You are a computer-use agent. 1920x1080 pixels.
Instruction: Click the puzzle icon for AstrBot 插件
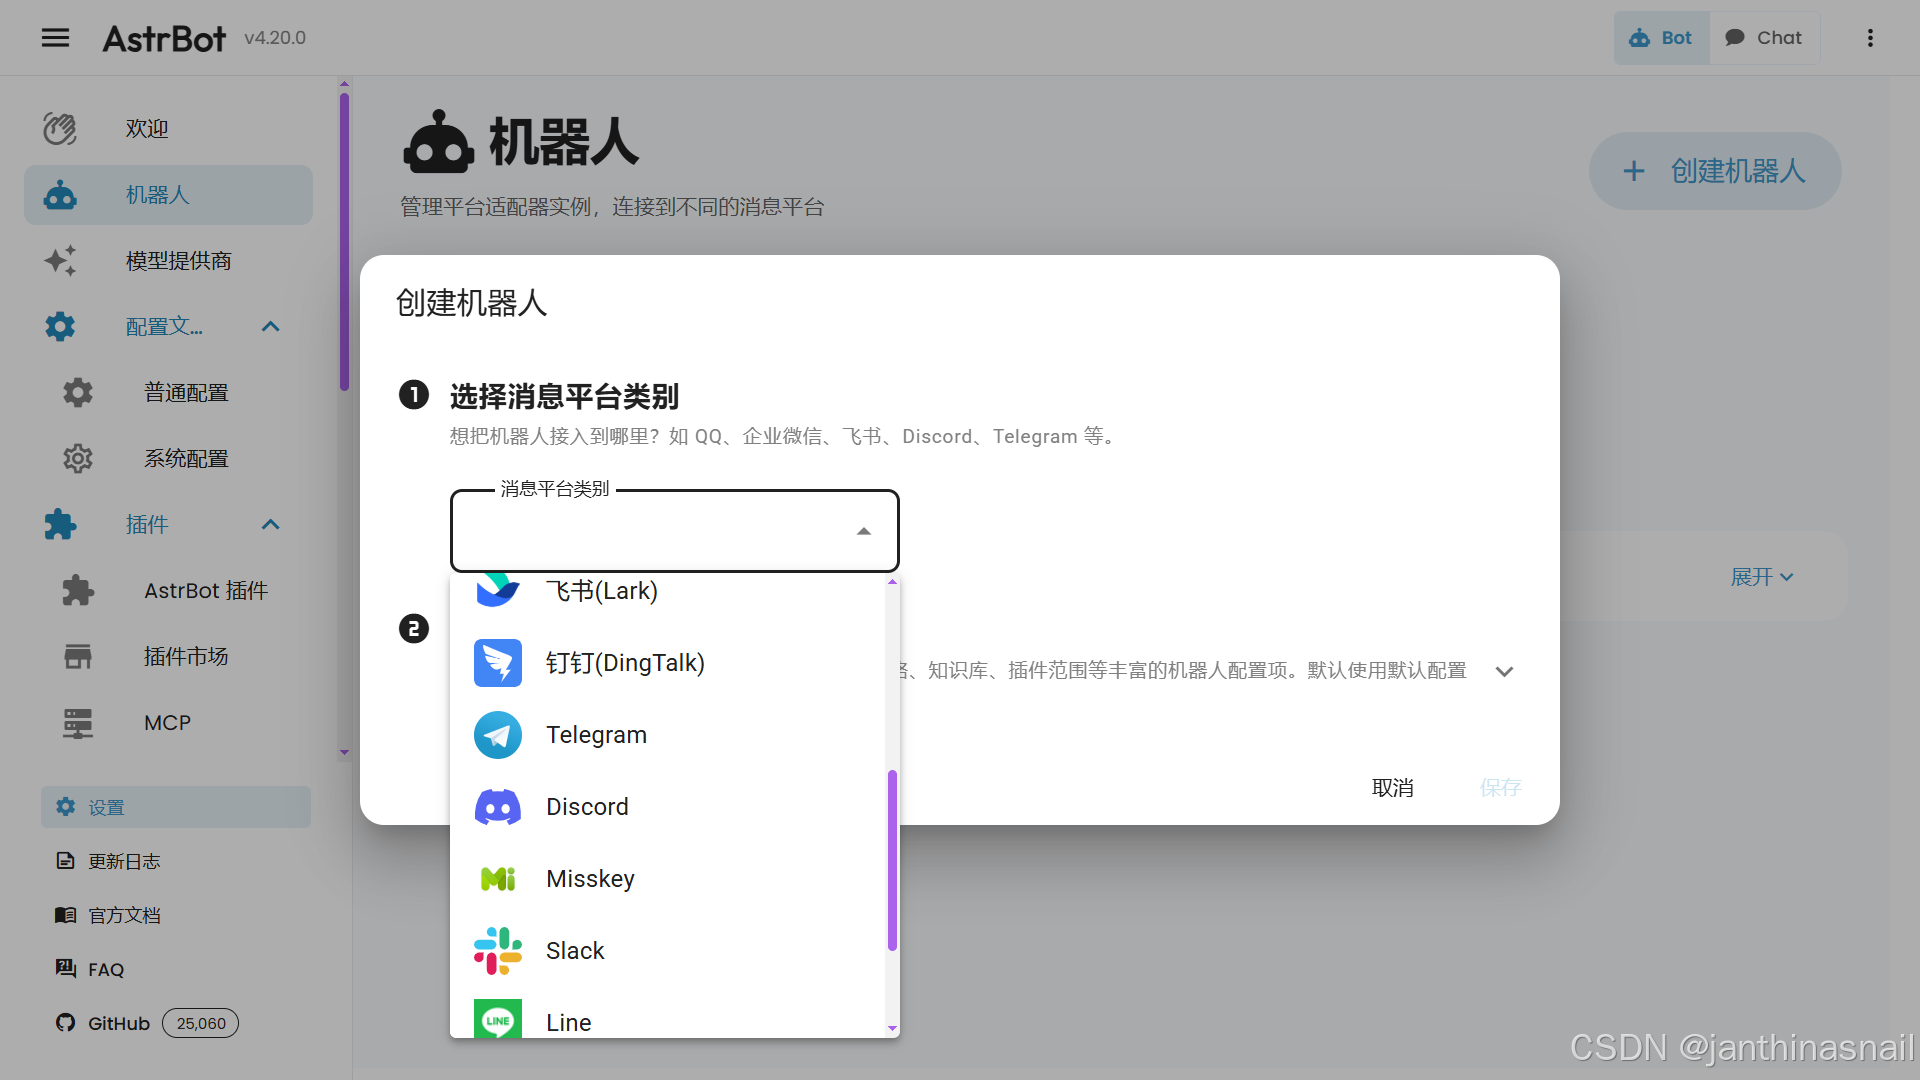78,591
